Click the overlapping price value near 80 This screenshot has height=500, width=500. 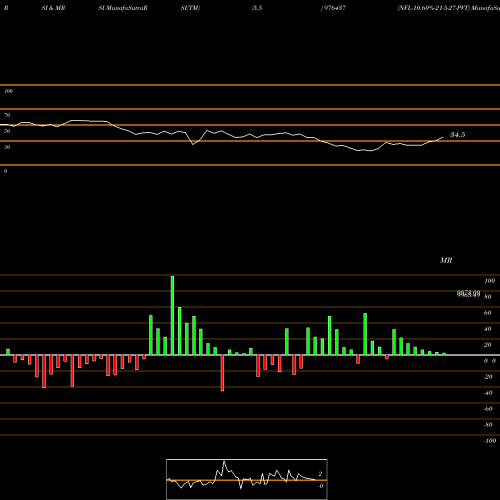pyautogui.click(x=468, y=294)
